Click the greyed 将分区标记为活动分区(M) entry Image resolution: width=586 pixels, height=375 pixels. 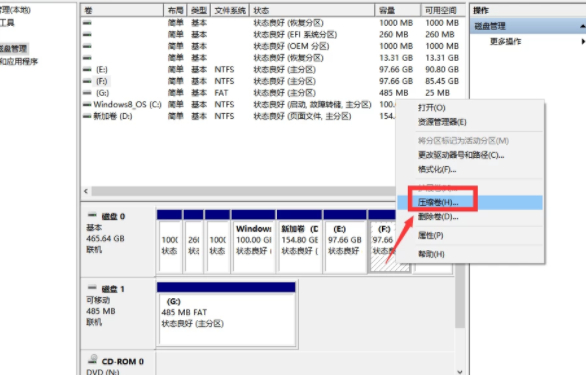pos(463,141)
